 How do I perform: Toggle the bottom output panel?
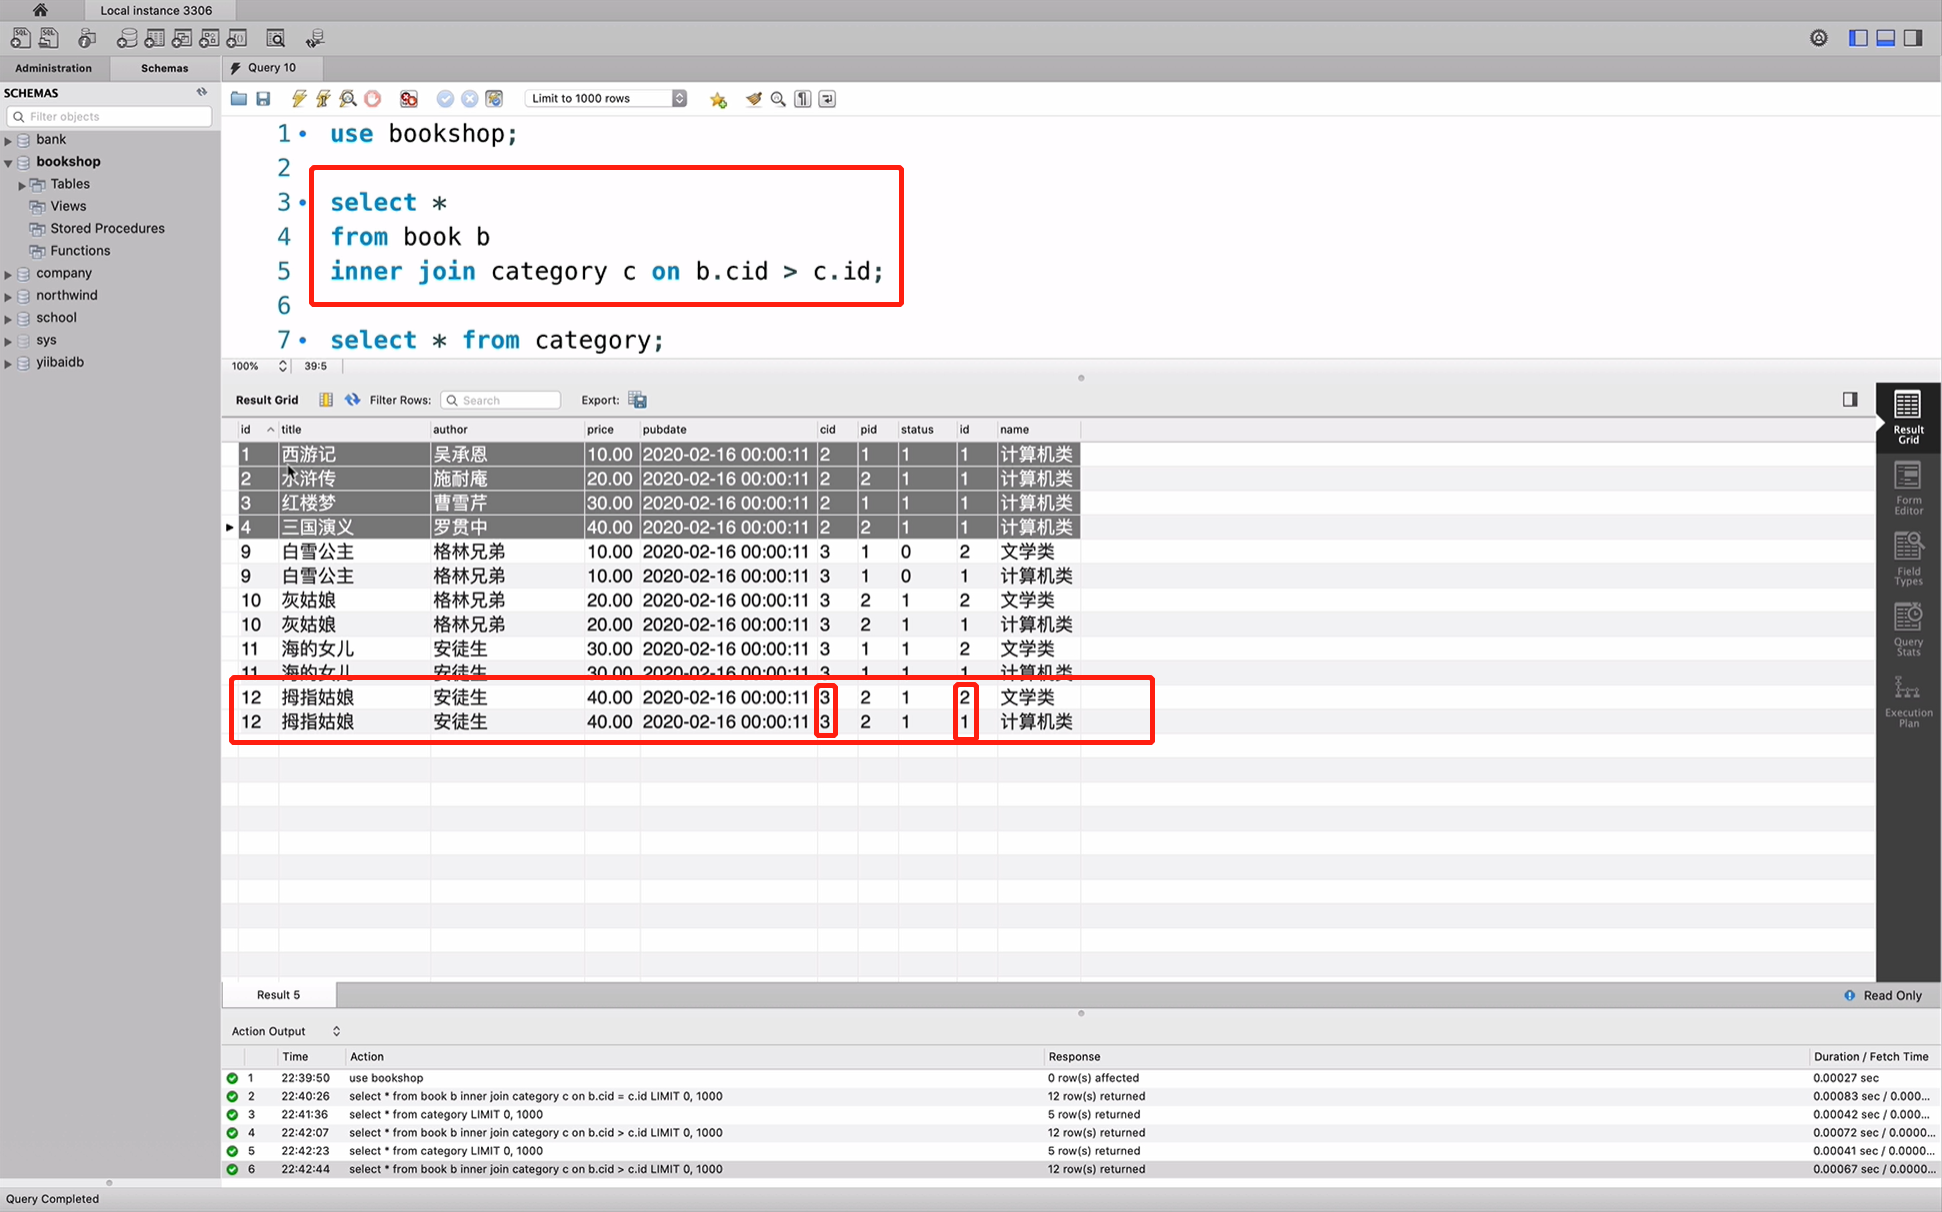click(x=1885, y=38)
